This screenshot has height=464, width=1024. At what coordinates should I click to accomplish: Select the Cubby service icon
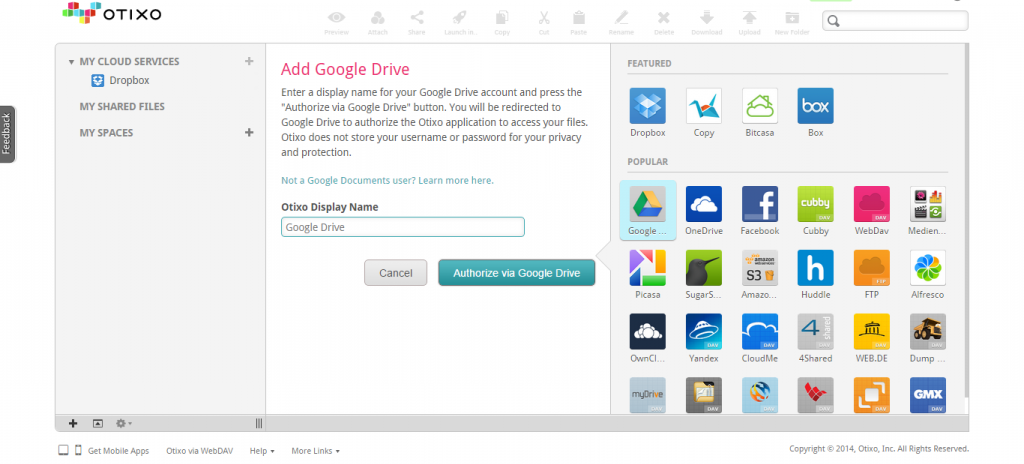[x=815, y=204]
